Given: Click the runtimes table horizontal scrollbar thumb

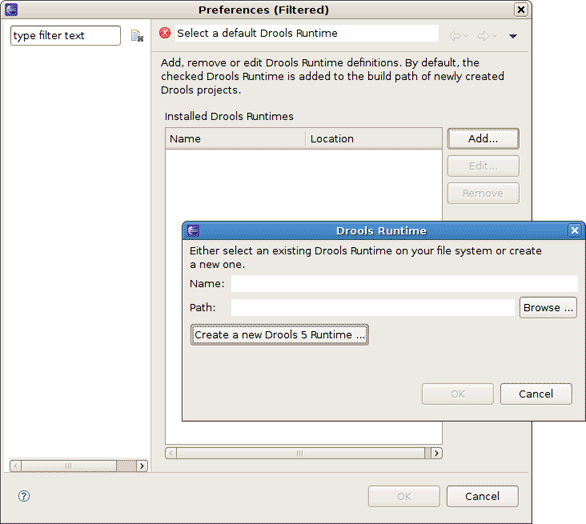Looking at the screenshot, I should click(301, 453).
